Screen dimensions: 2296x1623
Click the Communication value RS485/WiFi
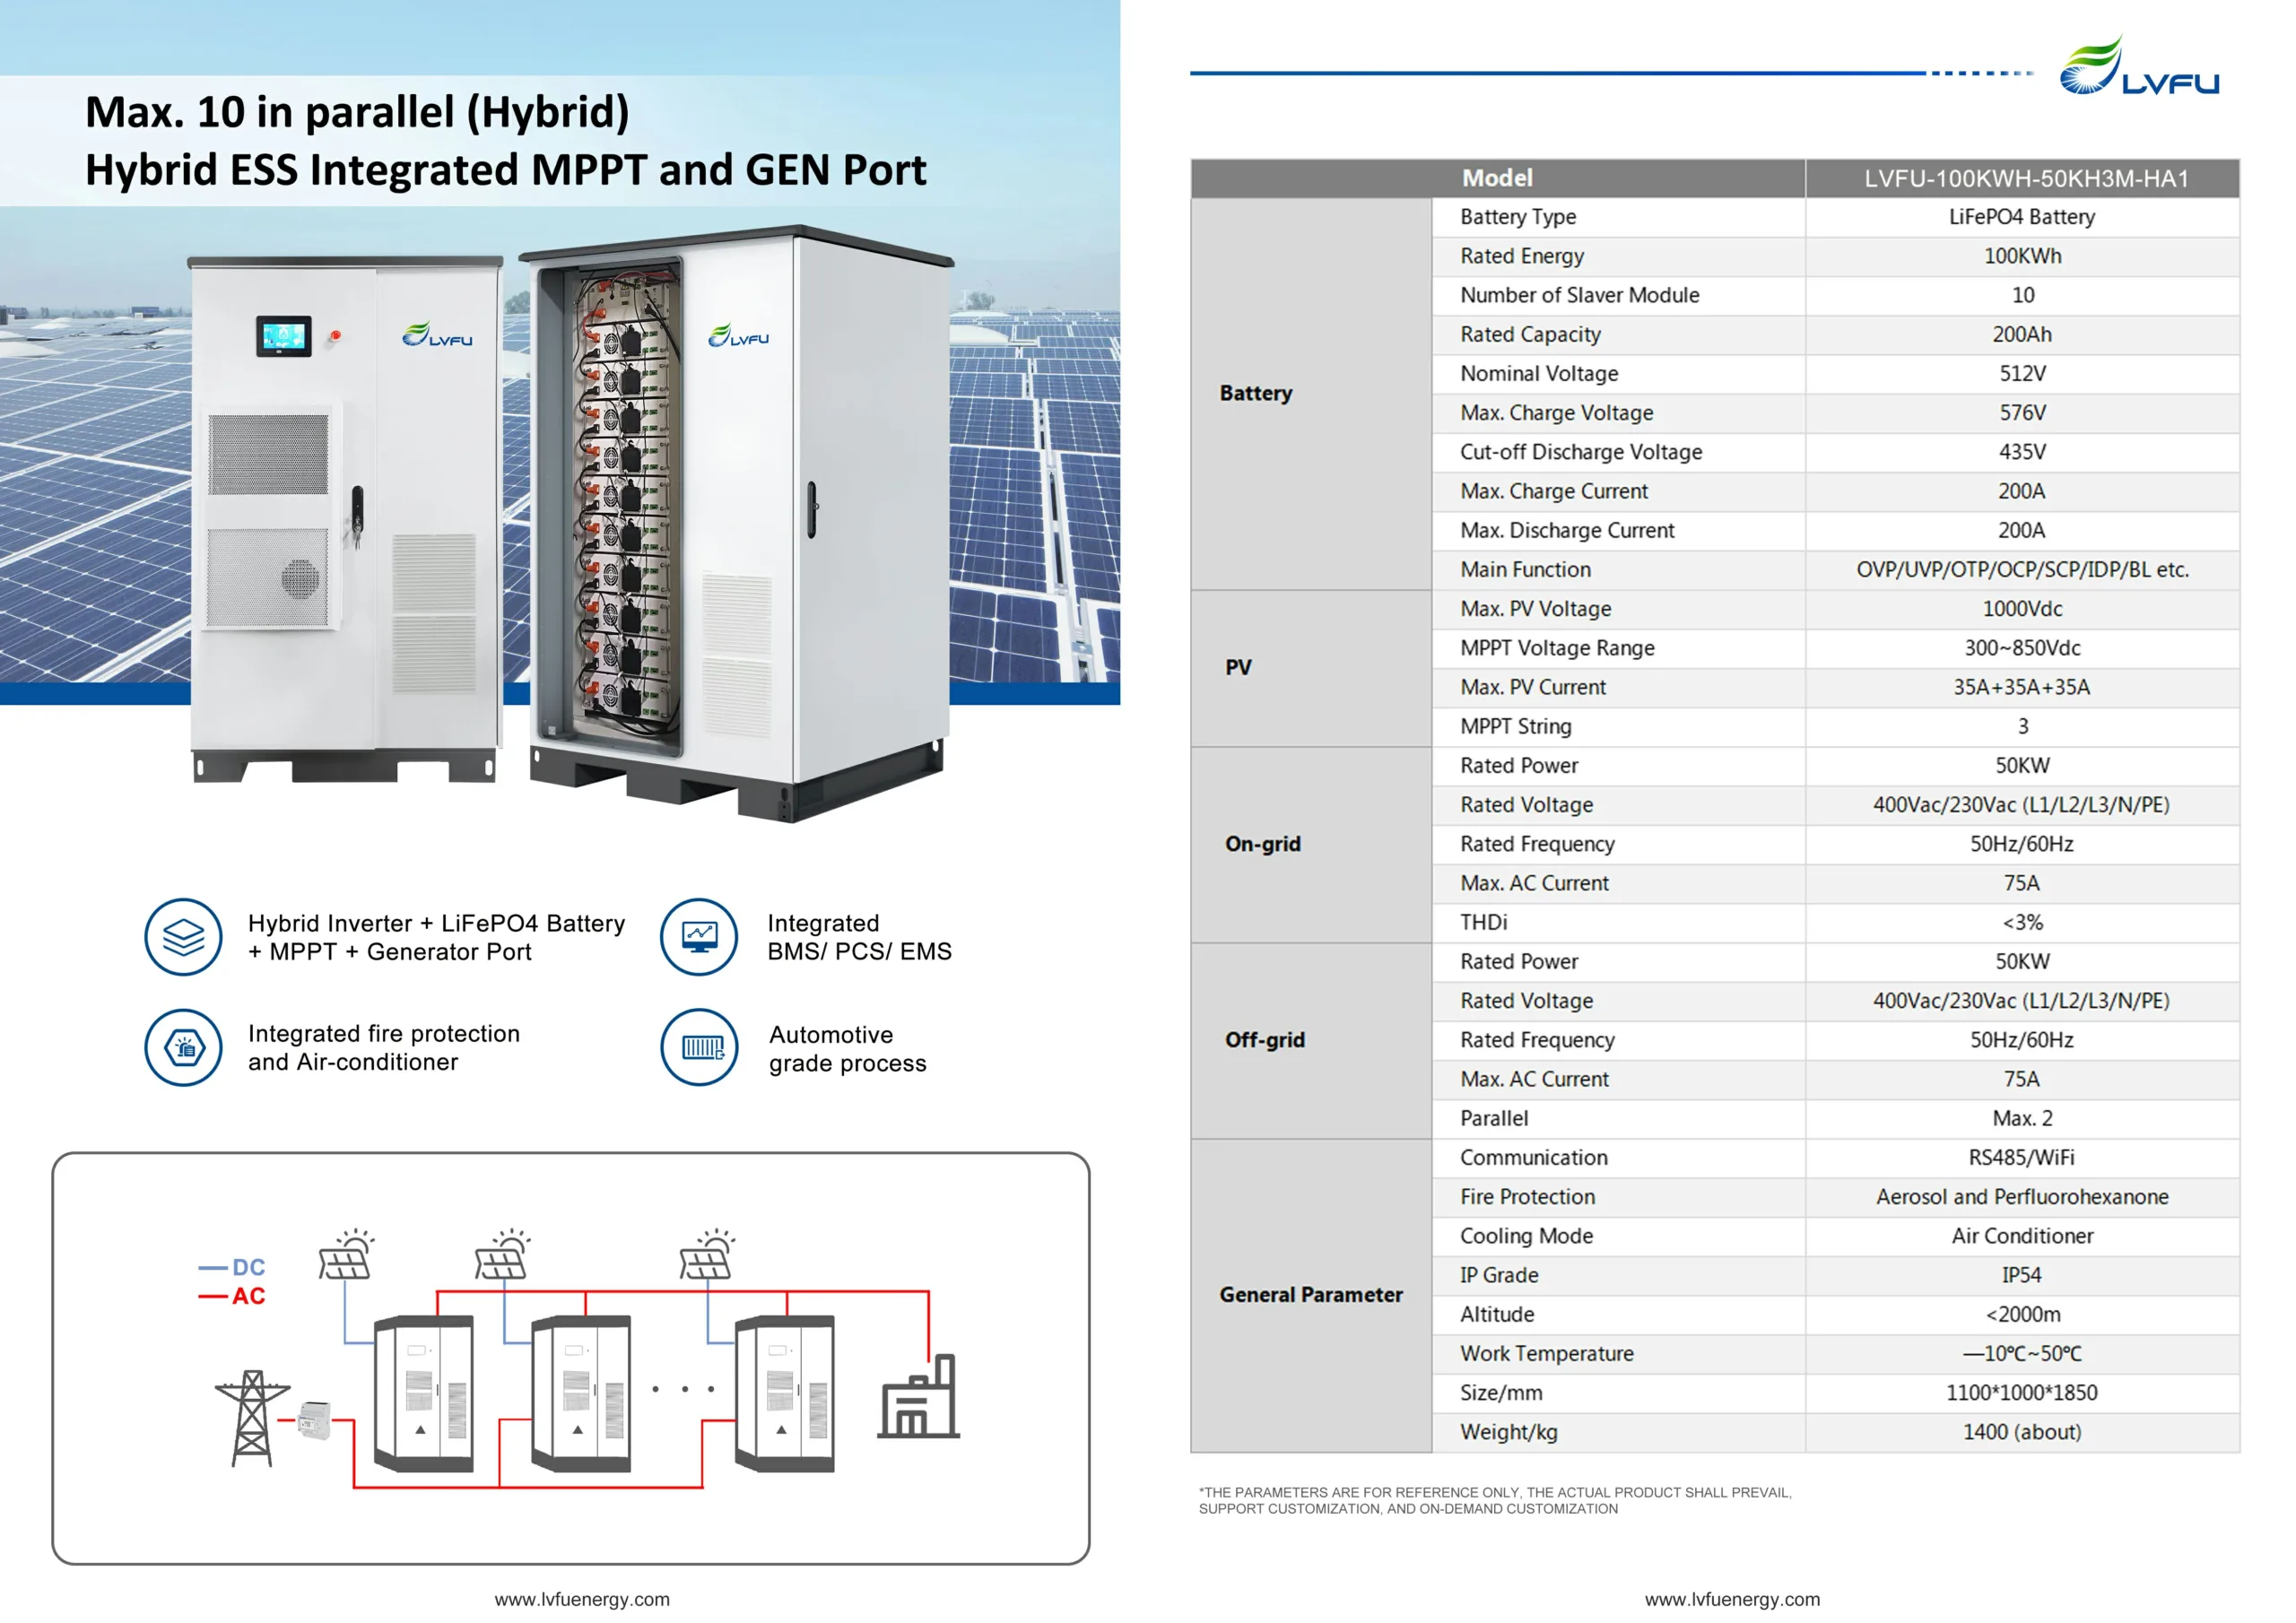2022,1157
